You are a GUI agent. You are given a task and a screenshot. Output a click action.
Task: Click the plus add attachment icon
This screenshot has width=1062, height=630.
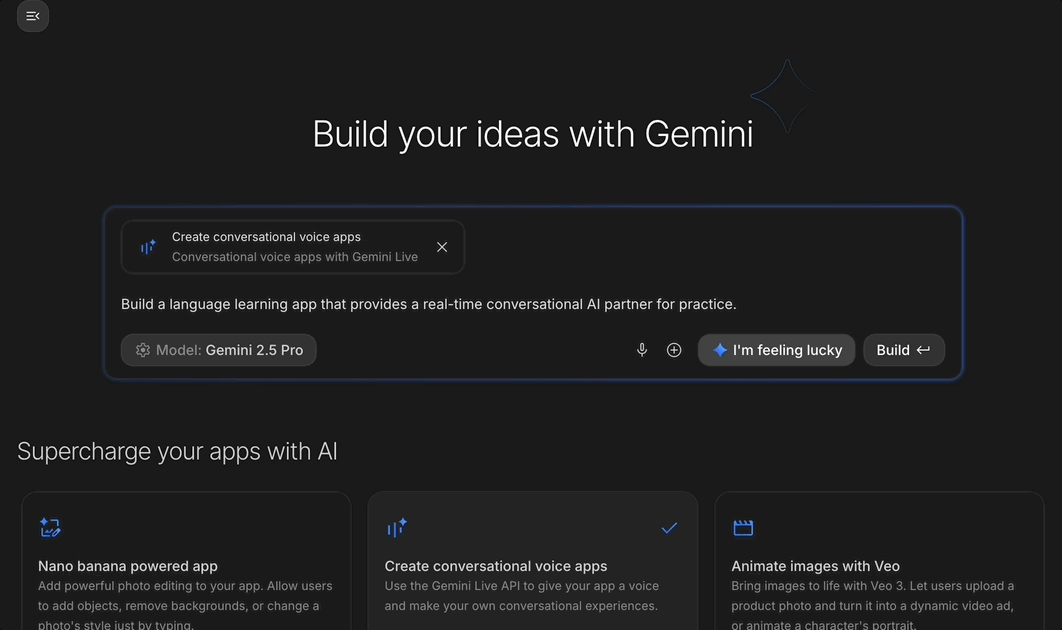click(674, 350)
